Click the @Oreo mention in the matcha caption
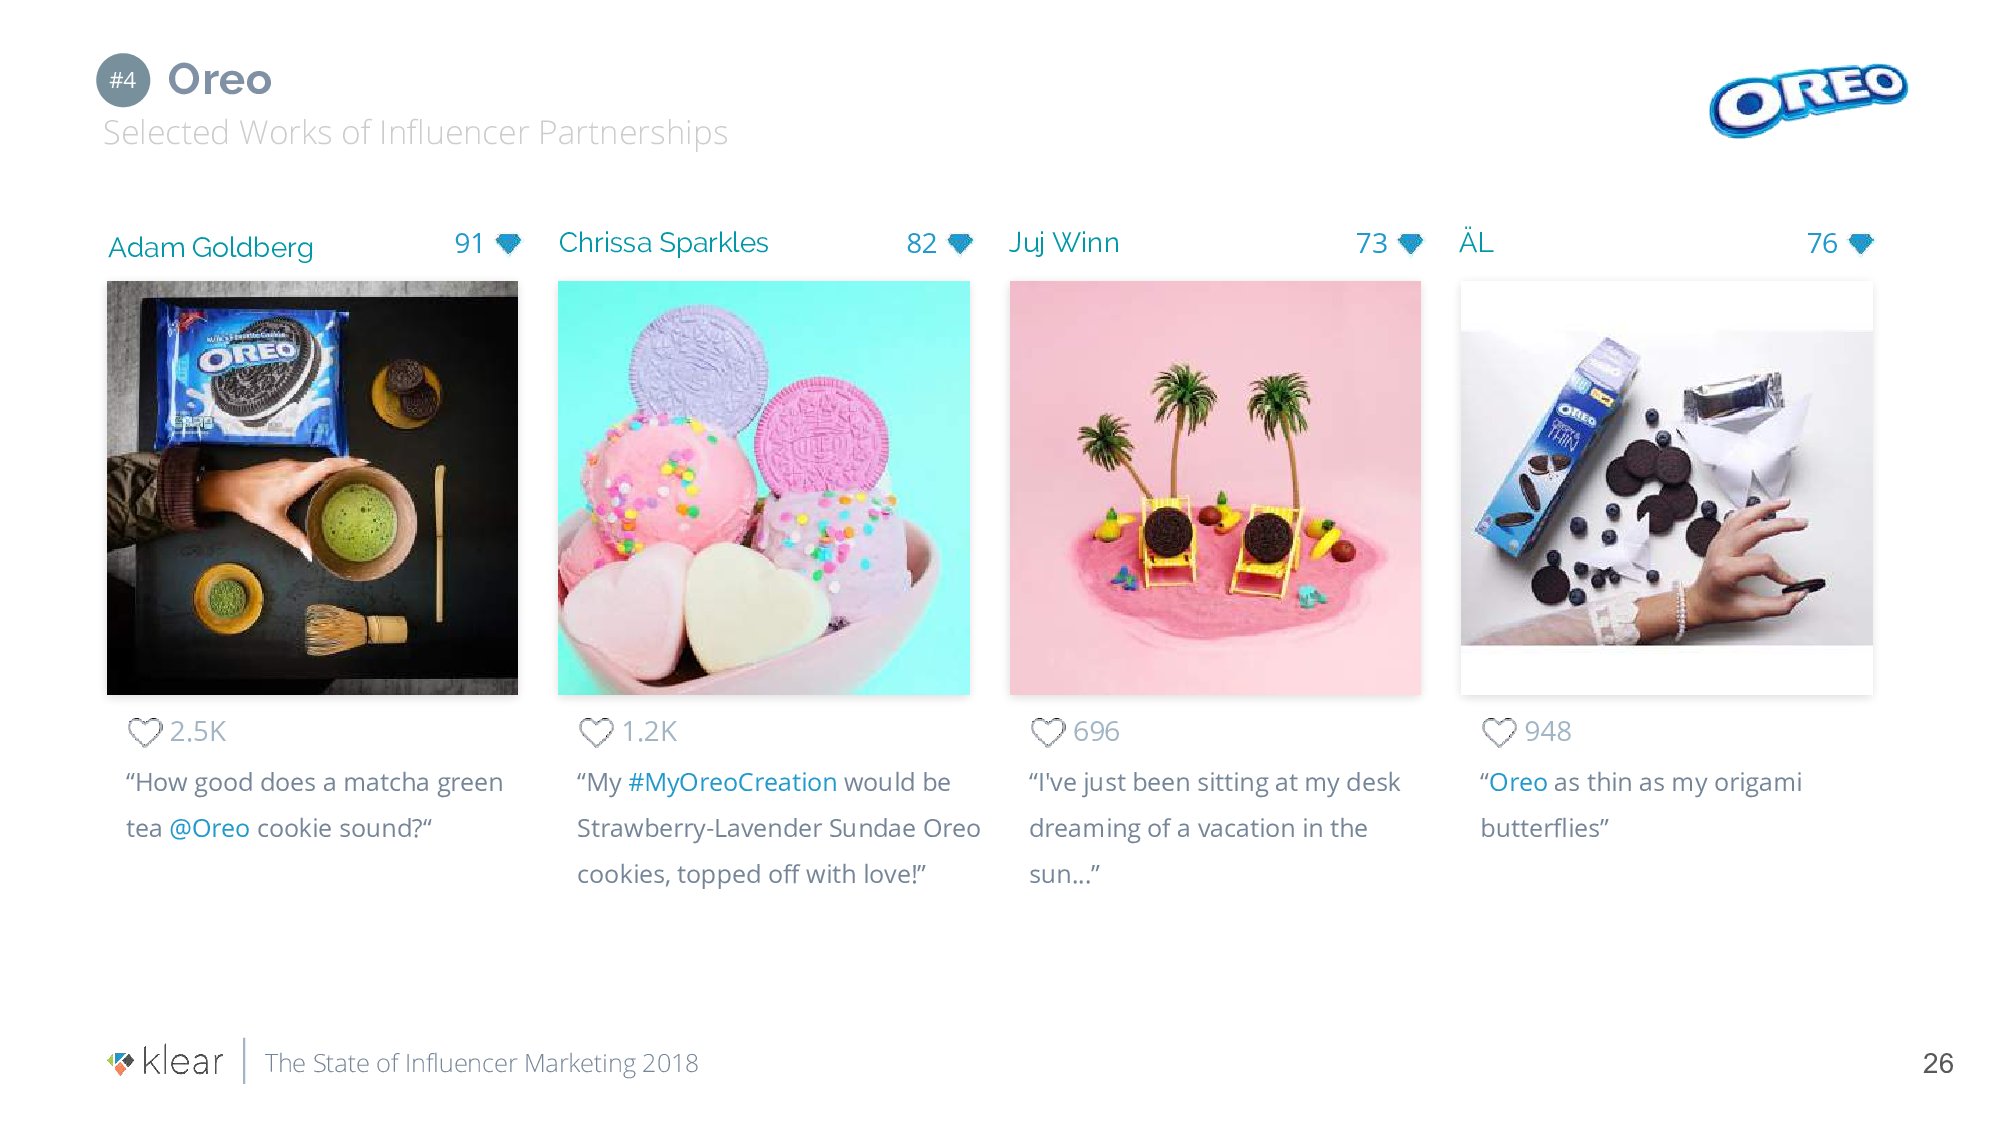Viewport: 2000px width, 1125px height. (x=210, y=828)
